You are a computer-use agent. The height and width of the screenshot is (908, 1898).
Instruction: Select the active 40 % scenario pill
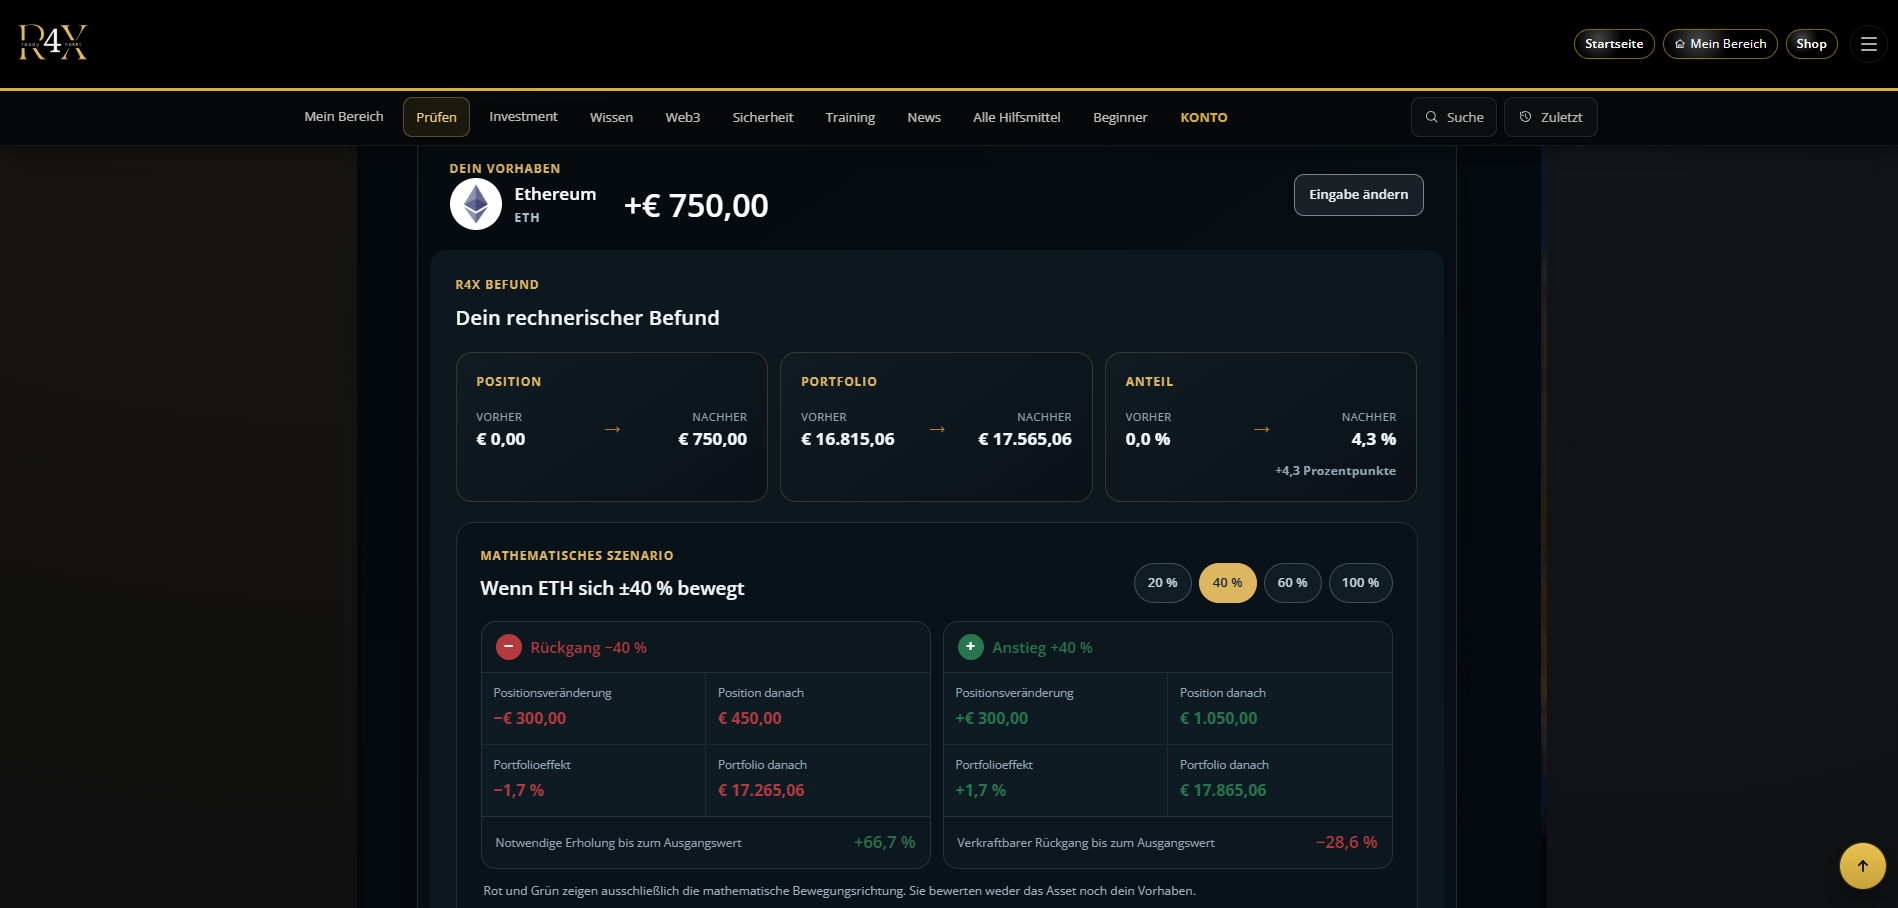[1227, 583]
